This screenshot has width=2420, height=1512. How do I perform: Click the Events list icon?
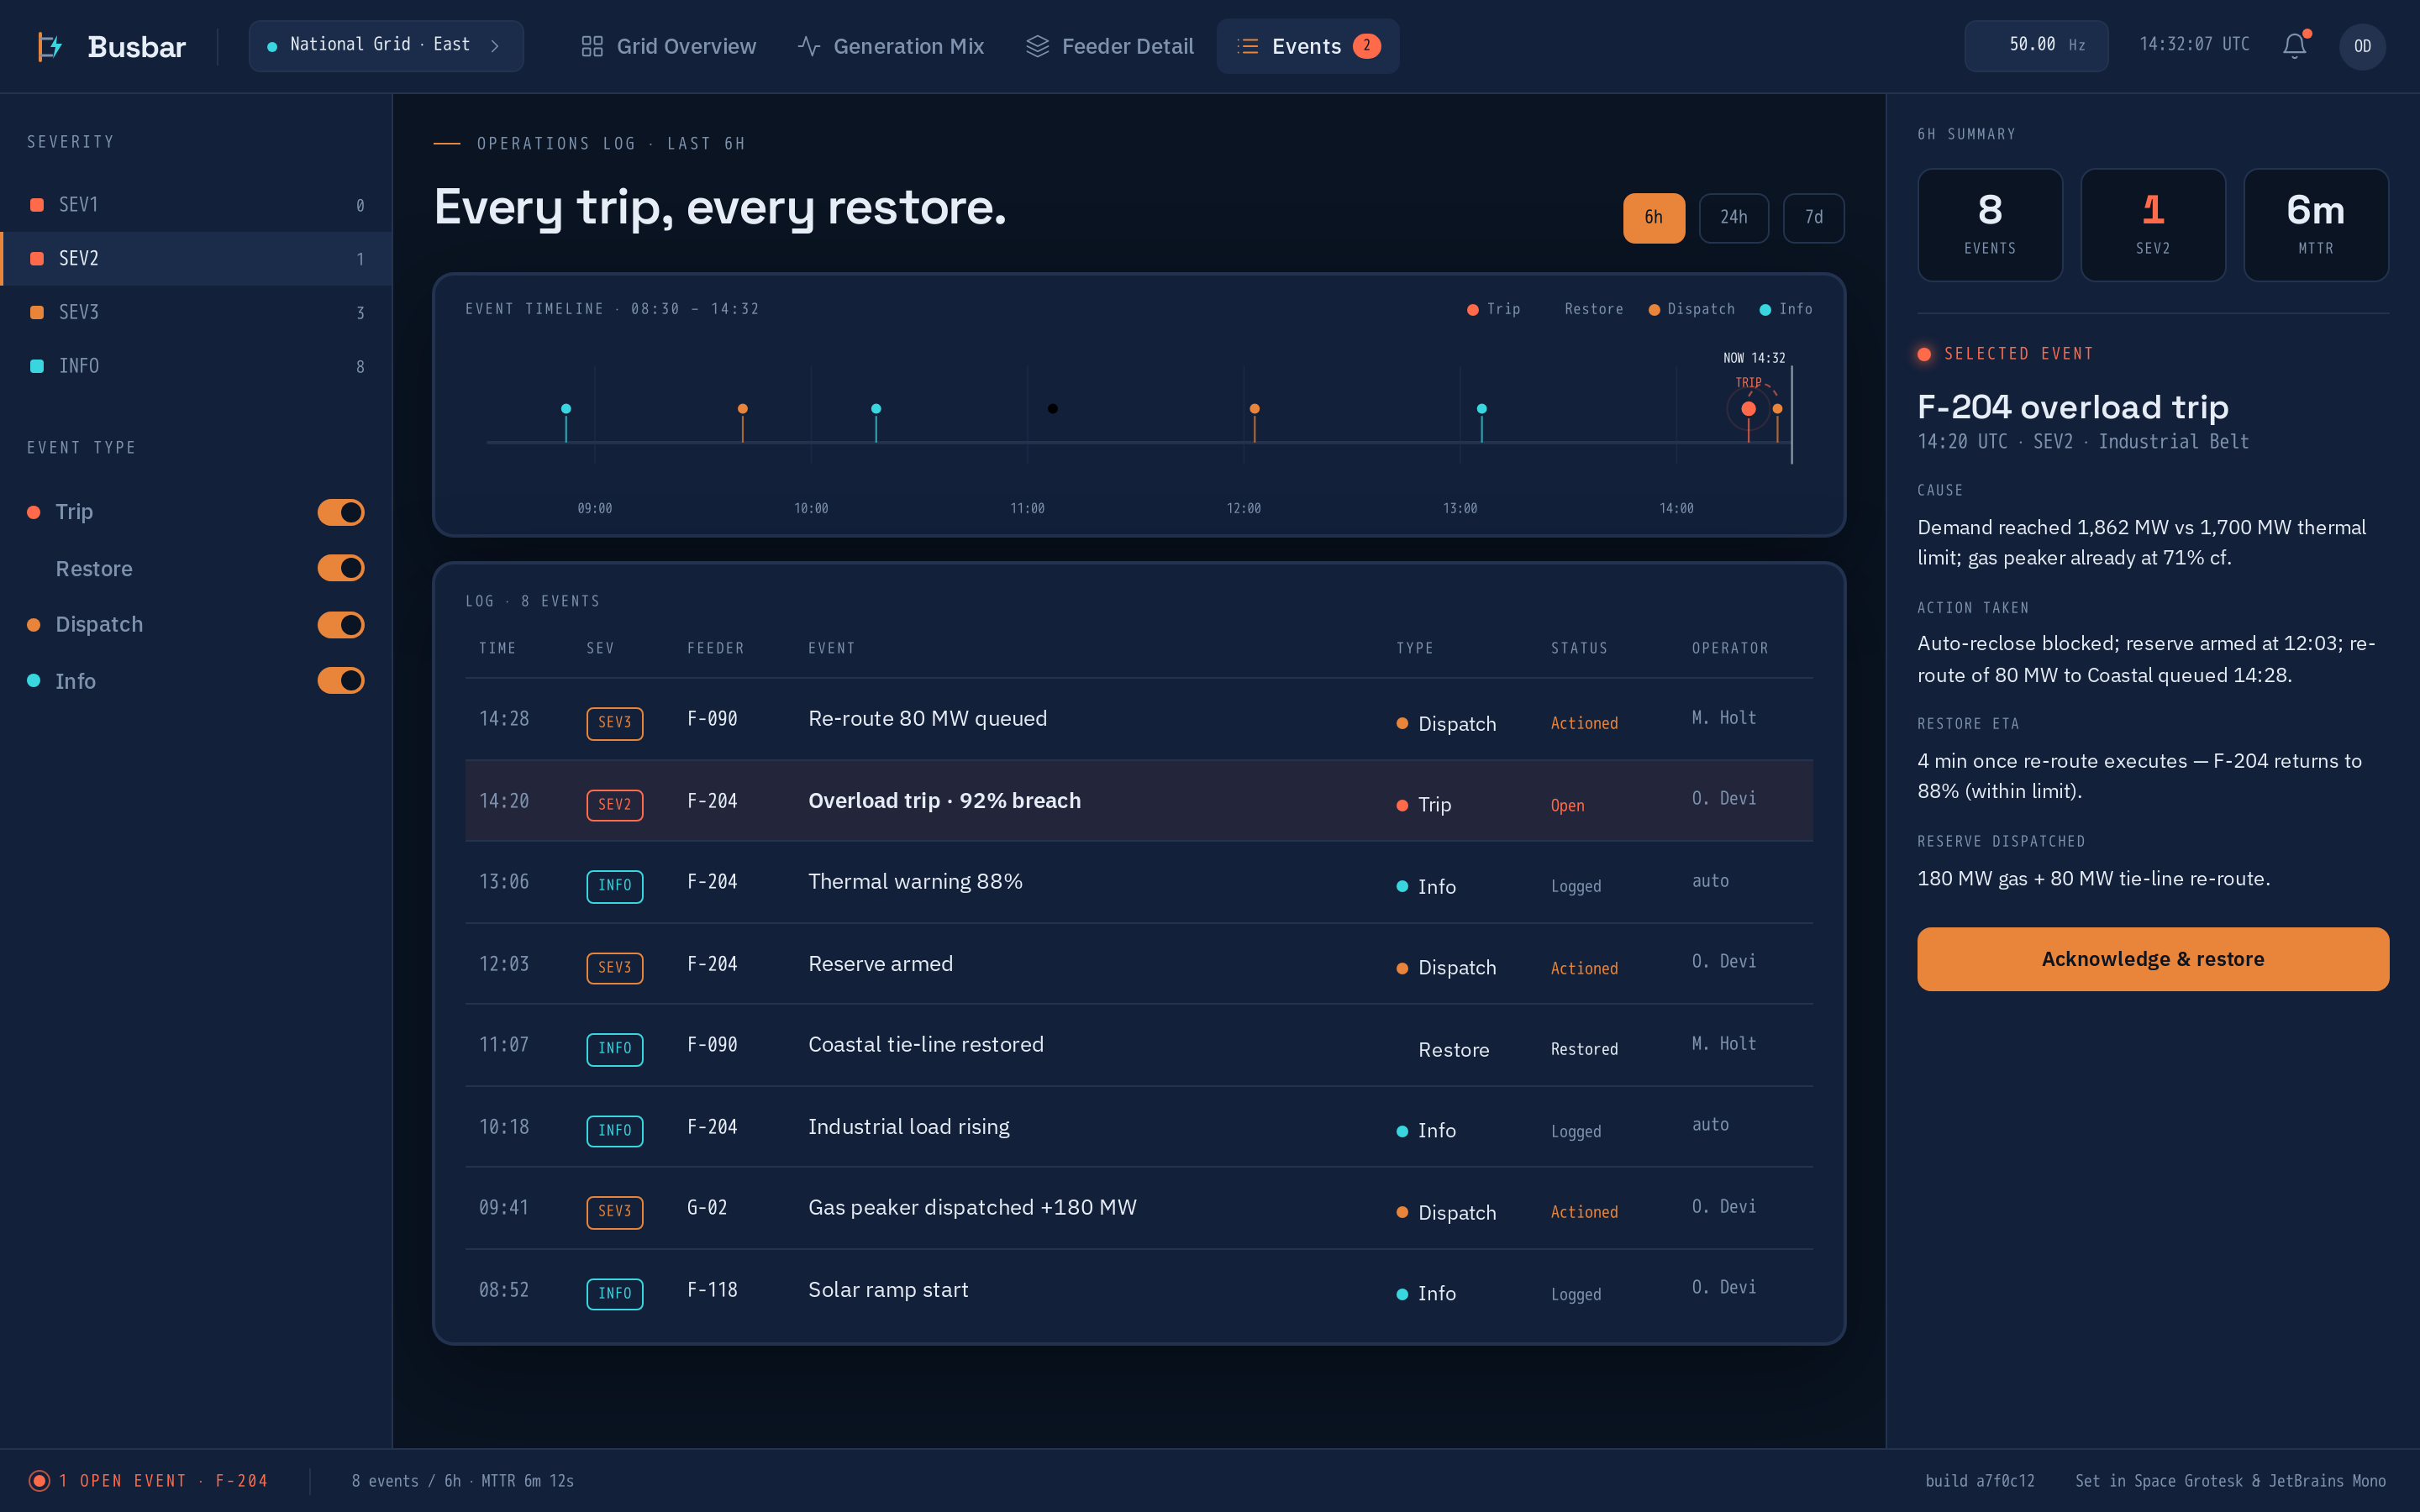[x=1247, y=46]
